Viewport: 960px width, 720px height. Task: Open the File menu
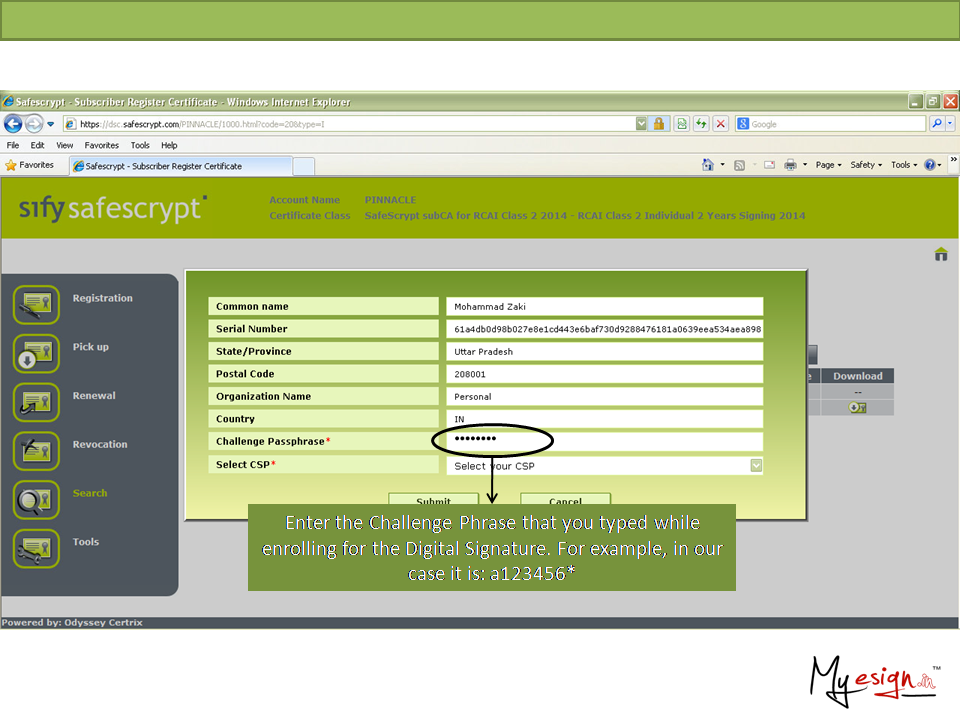tap(13, 145)
